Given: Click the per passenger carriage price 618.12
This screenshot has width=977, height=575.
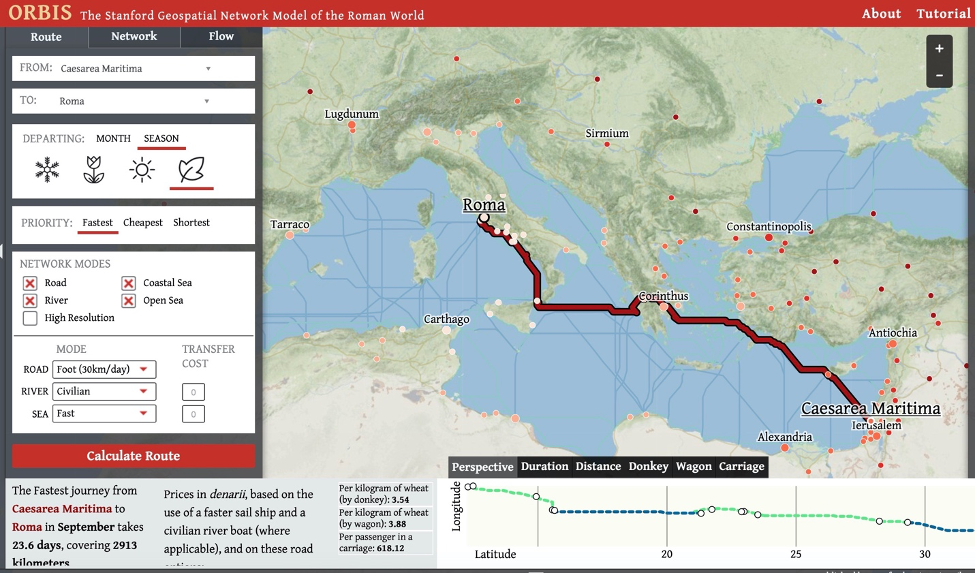Looking at the screenshot, I should pos(390,549).
